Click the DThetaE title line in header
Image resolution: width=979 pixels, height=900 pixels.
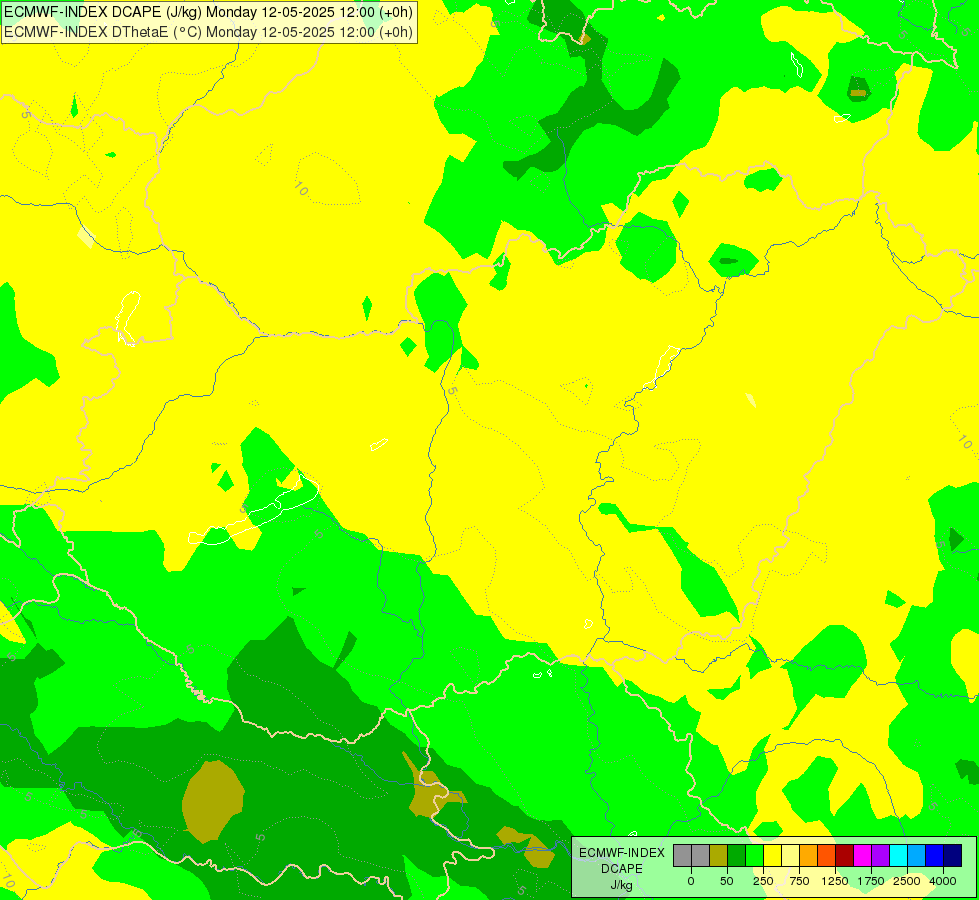coord(208,32)
